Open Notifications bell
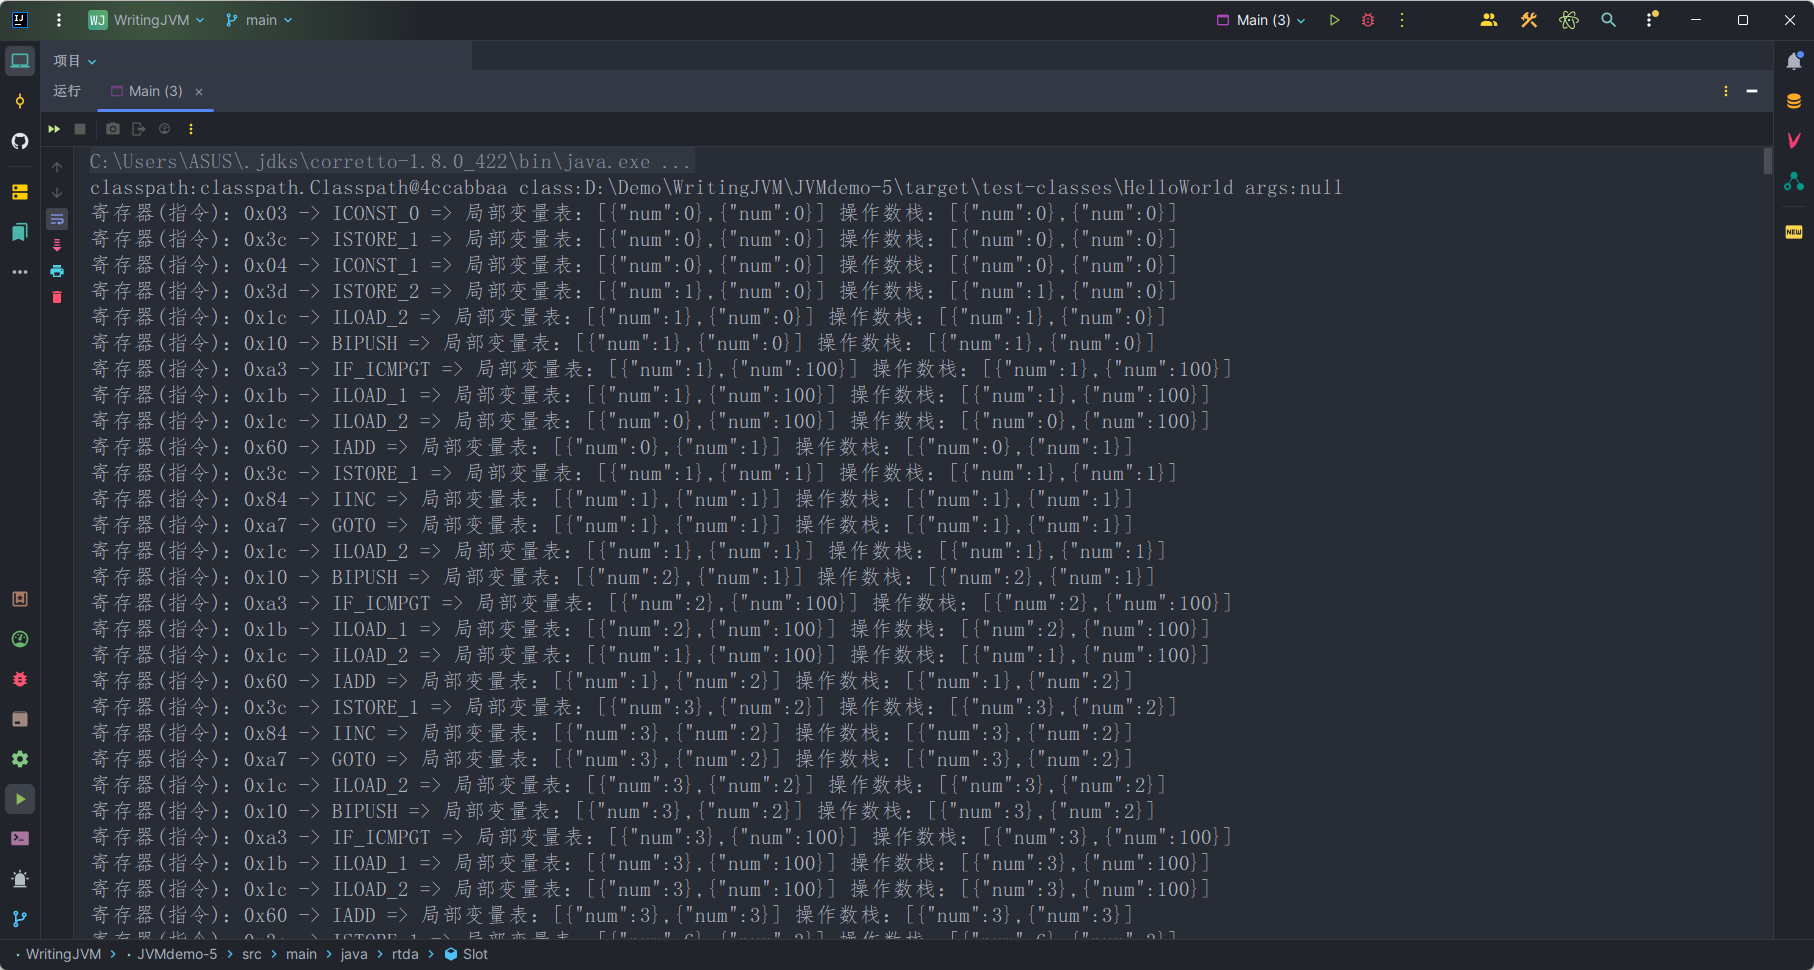Screen dimensions: 1814x970 tap(1794, 61)
